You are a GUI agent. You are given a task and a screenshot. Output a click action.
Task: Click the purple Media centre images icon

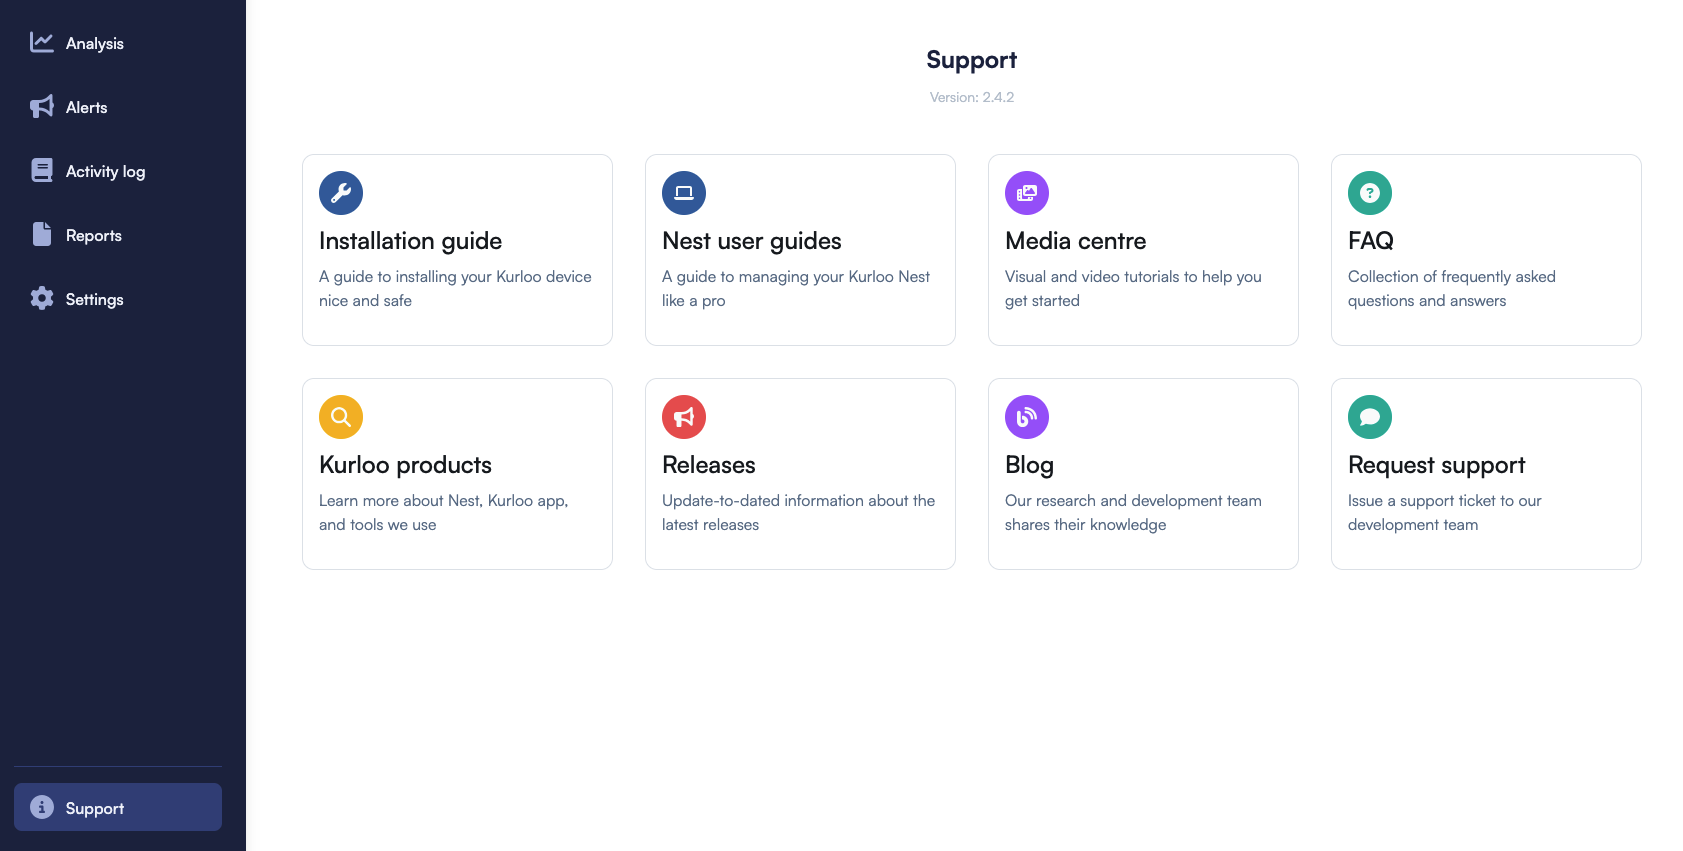point(1027,193)
